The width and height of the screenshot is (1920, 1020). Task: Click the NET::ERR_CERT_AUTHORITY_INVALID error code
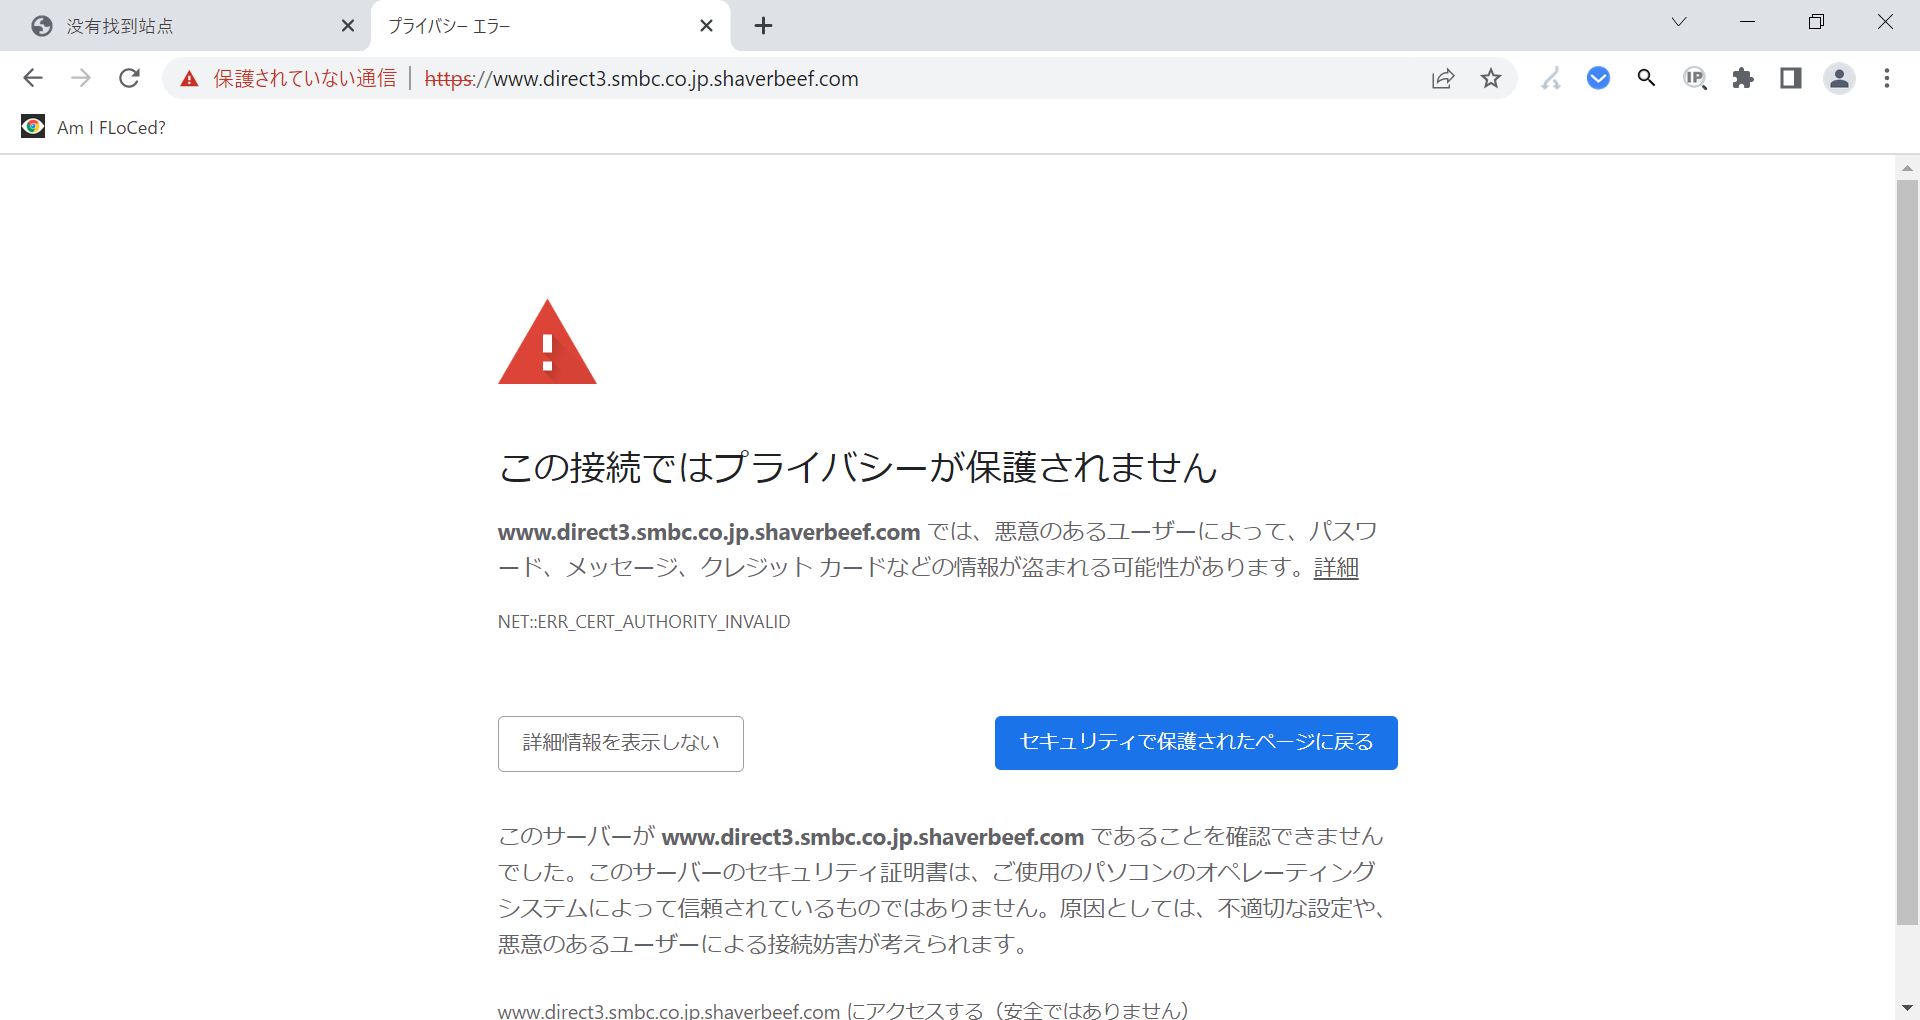coord(644,622)
